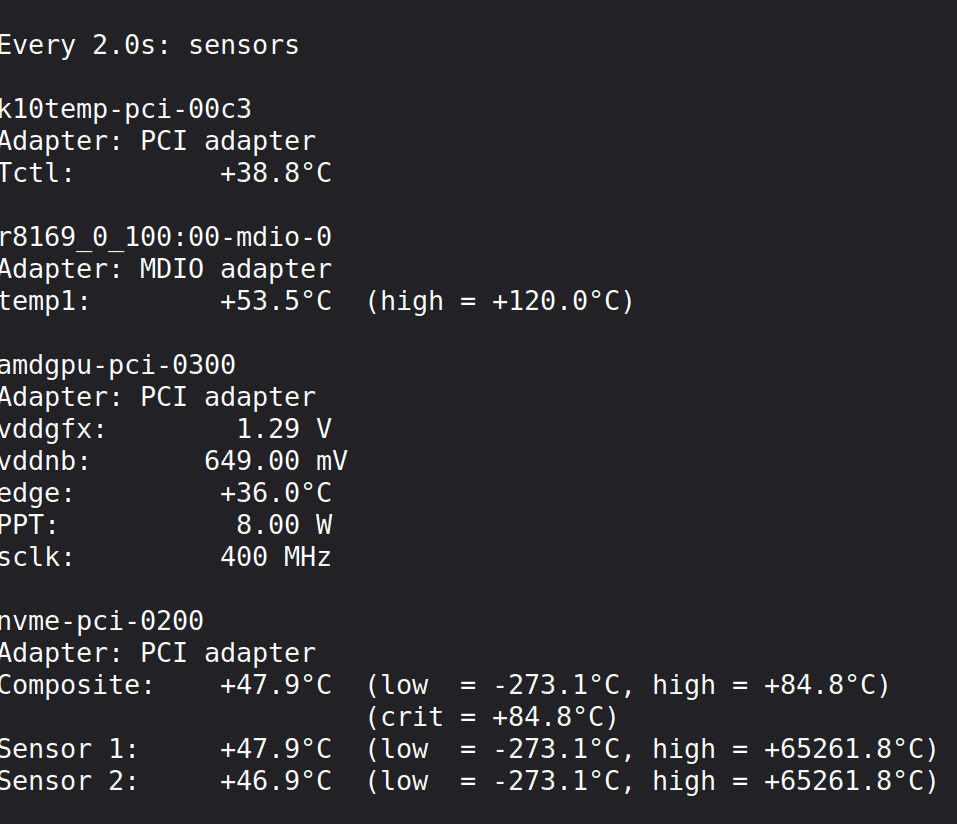
Task: Click the MDIO adapter line
Action: coord(165,270)
